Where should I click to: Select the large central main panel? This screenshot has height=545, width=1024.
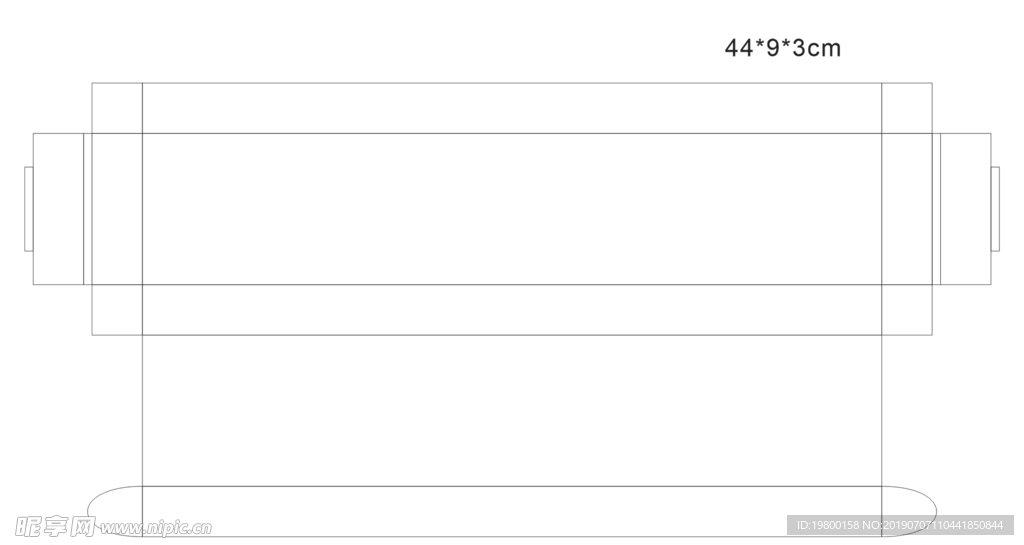pyautogui.click(x=512, y=209)
